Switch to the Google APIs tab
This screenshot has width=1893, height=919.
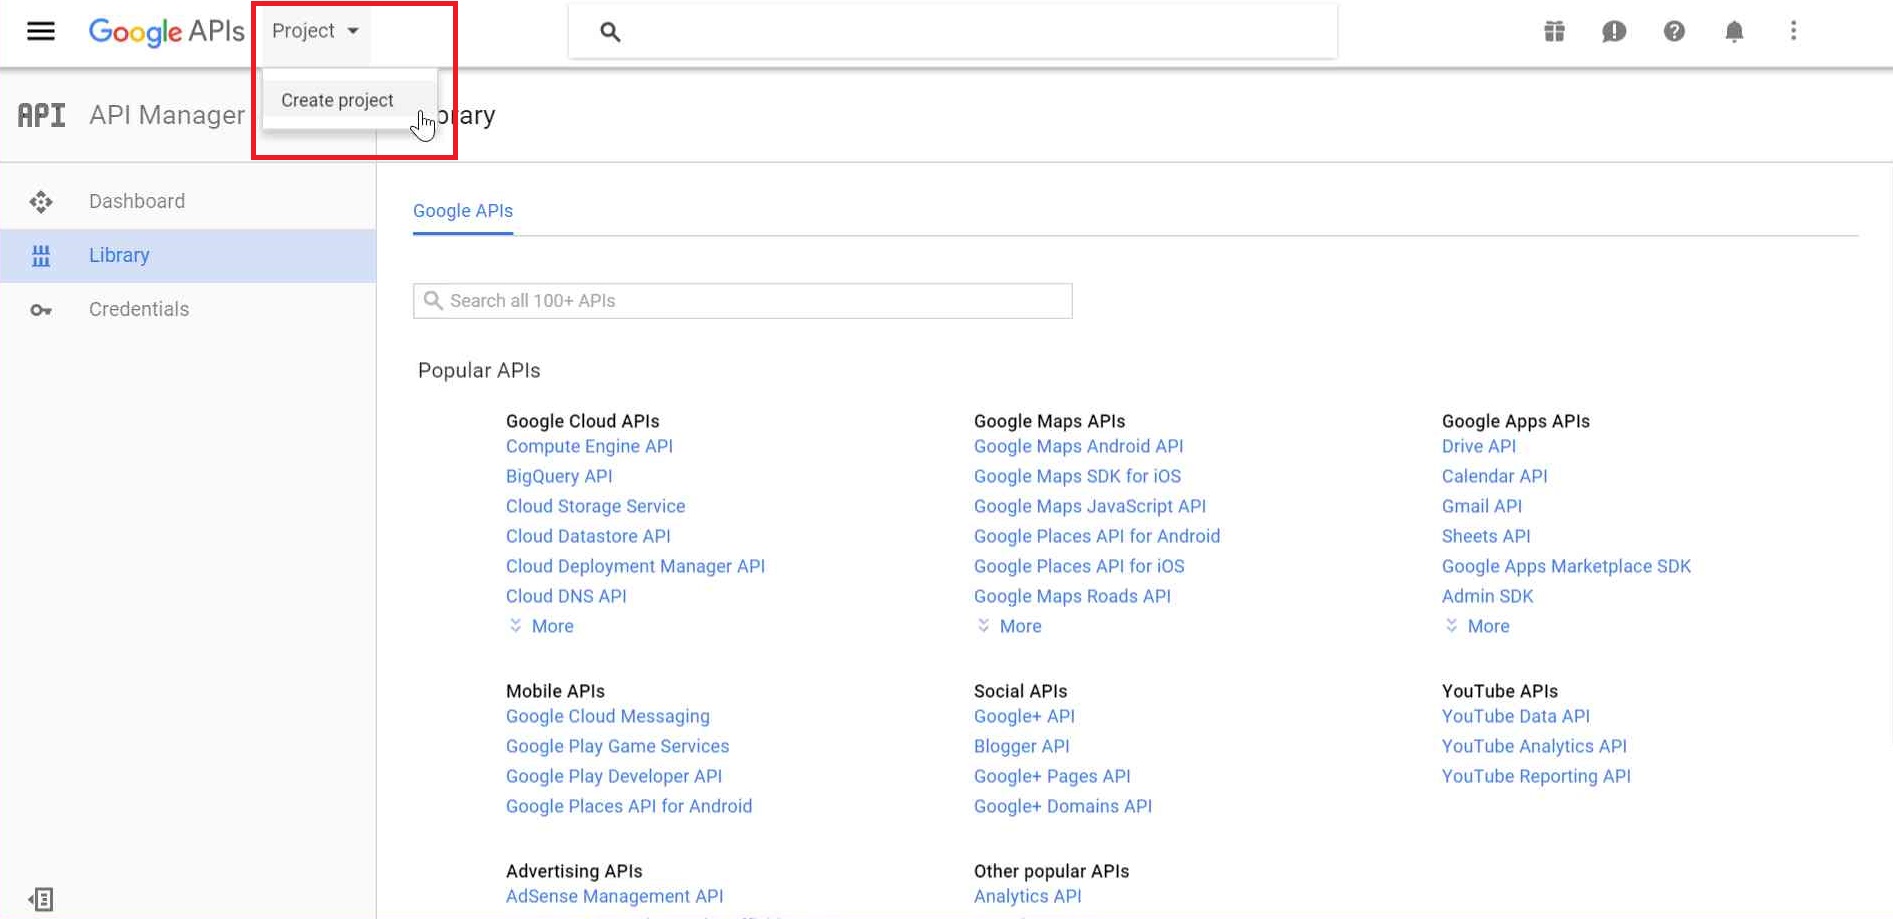tap(463, 211)
